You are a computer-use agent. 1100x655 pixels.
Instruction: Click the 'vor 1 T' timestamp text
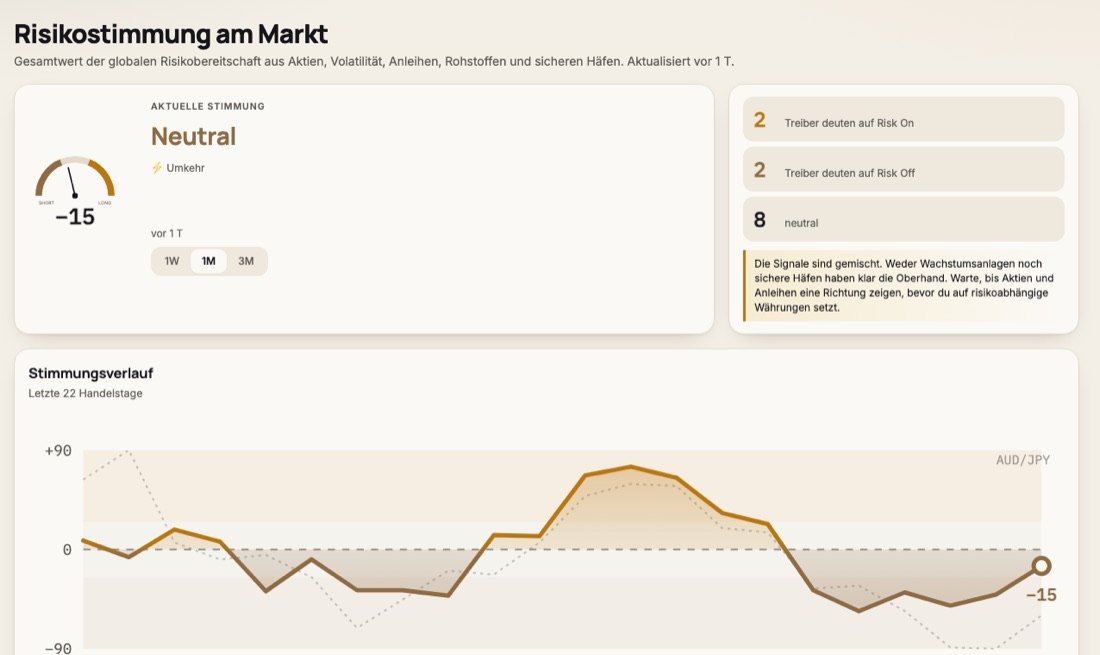coord(167,234)
